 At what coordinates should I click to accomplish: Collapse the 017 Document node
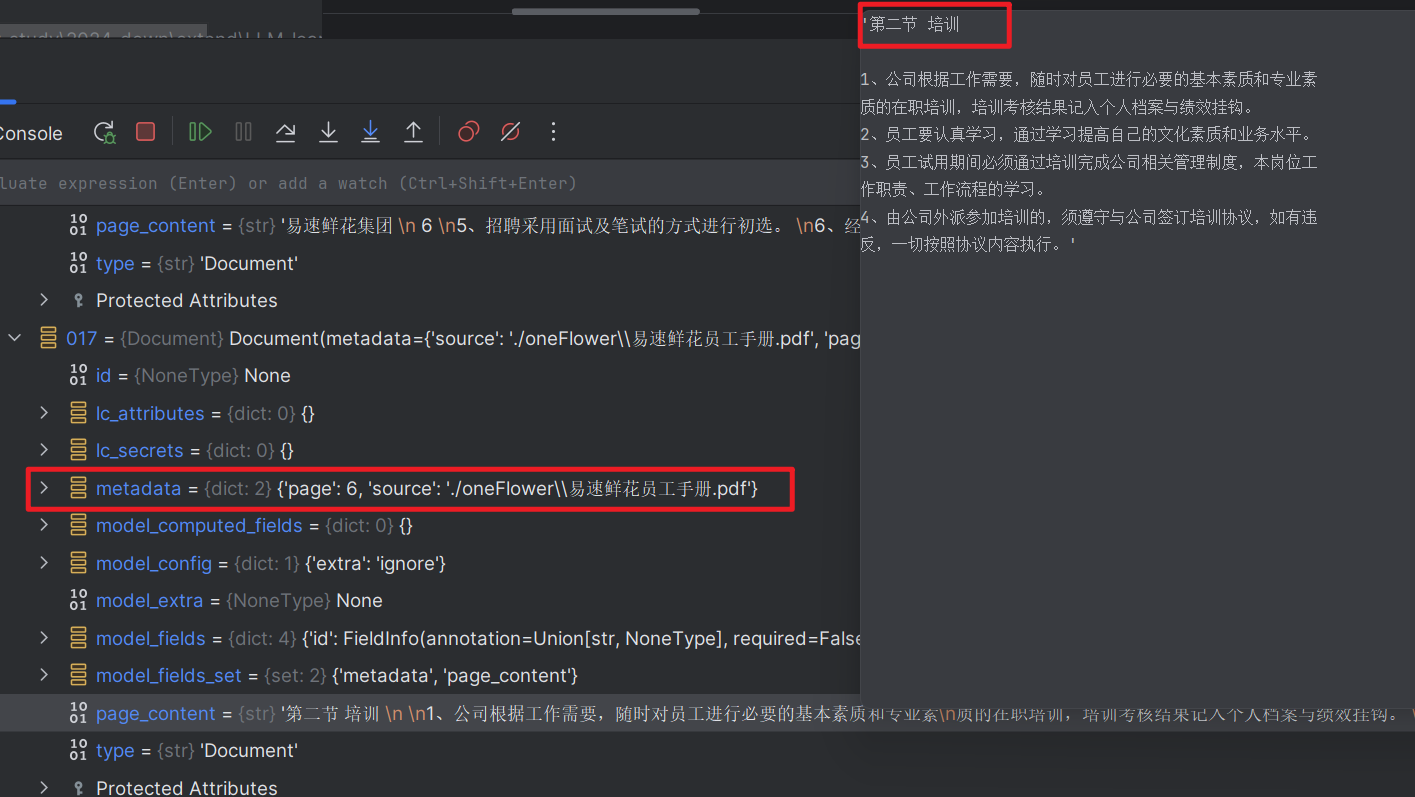tap(15, 338)
